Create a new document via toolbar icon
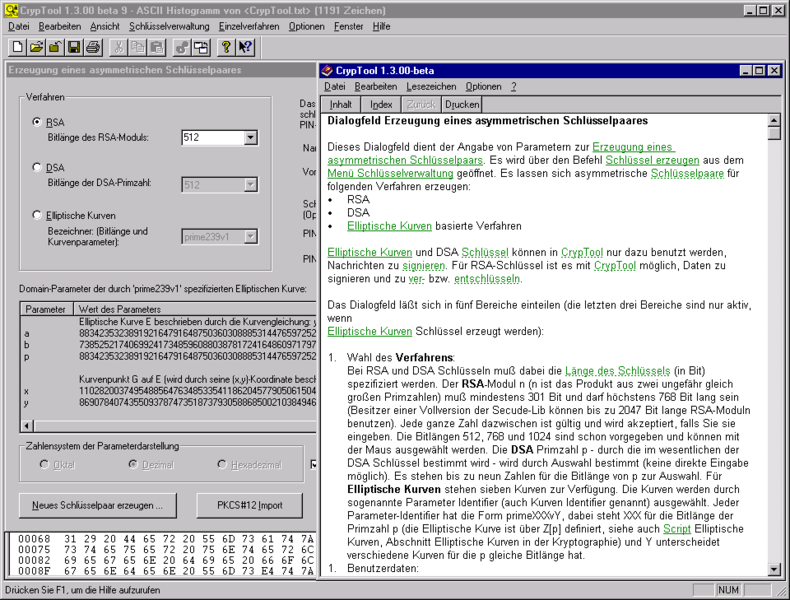 click(x=17, y=47)
